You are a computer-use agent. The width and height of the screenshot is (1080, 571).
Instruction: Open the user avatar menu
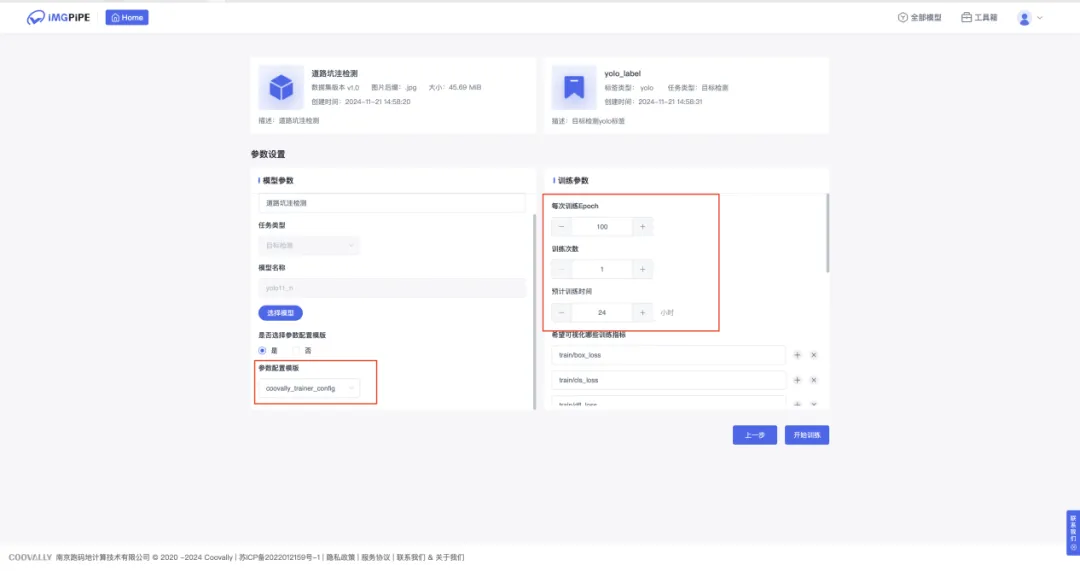(x=1024, y=18)
